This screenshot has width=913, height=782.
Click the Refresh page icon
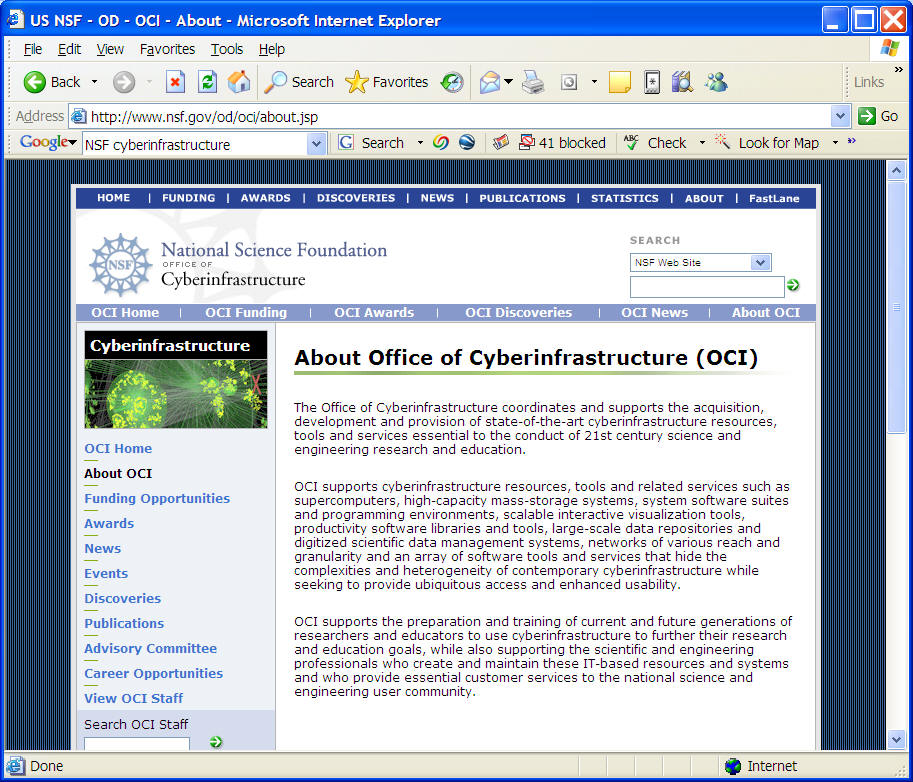click(x=207, y=82)
